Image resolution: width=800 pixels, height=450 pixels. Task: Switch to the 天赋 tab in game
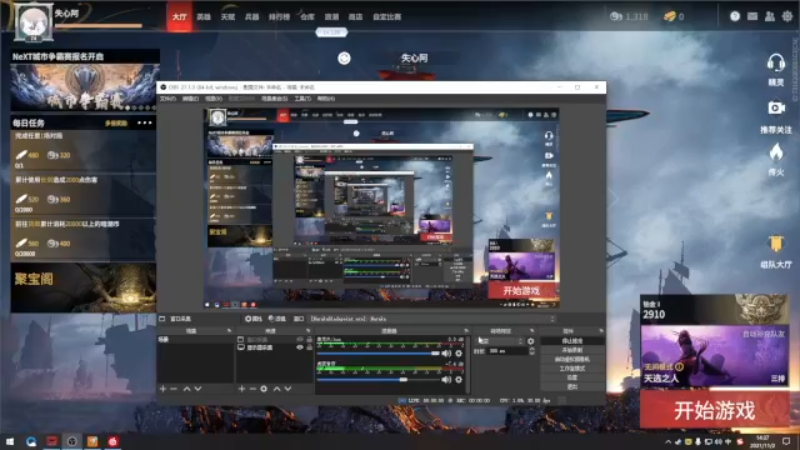point(228,17)
